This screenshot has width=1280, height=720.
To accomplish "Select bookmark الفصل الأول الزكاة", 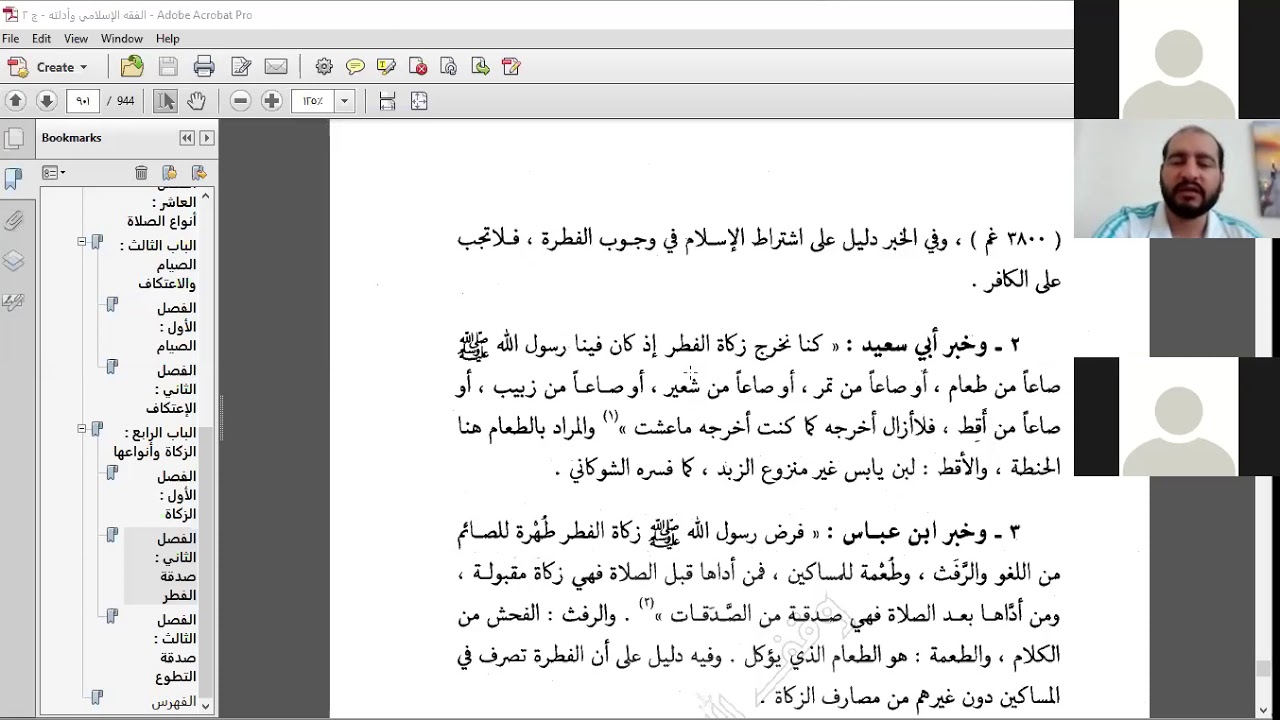I will click(x=176, y=495).
